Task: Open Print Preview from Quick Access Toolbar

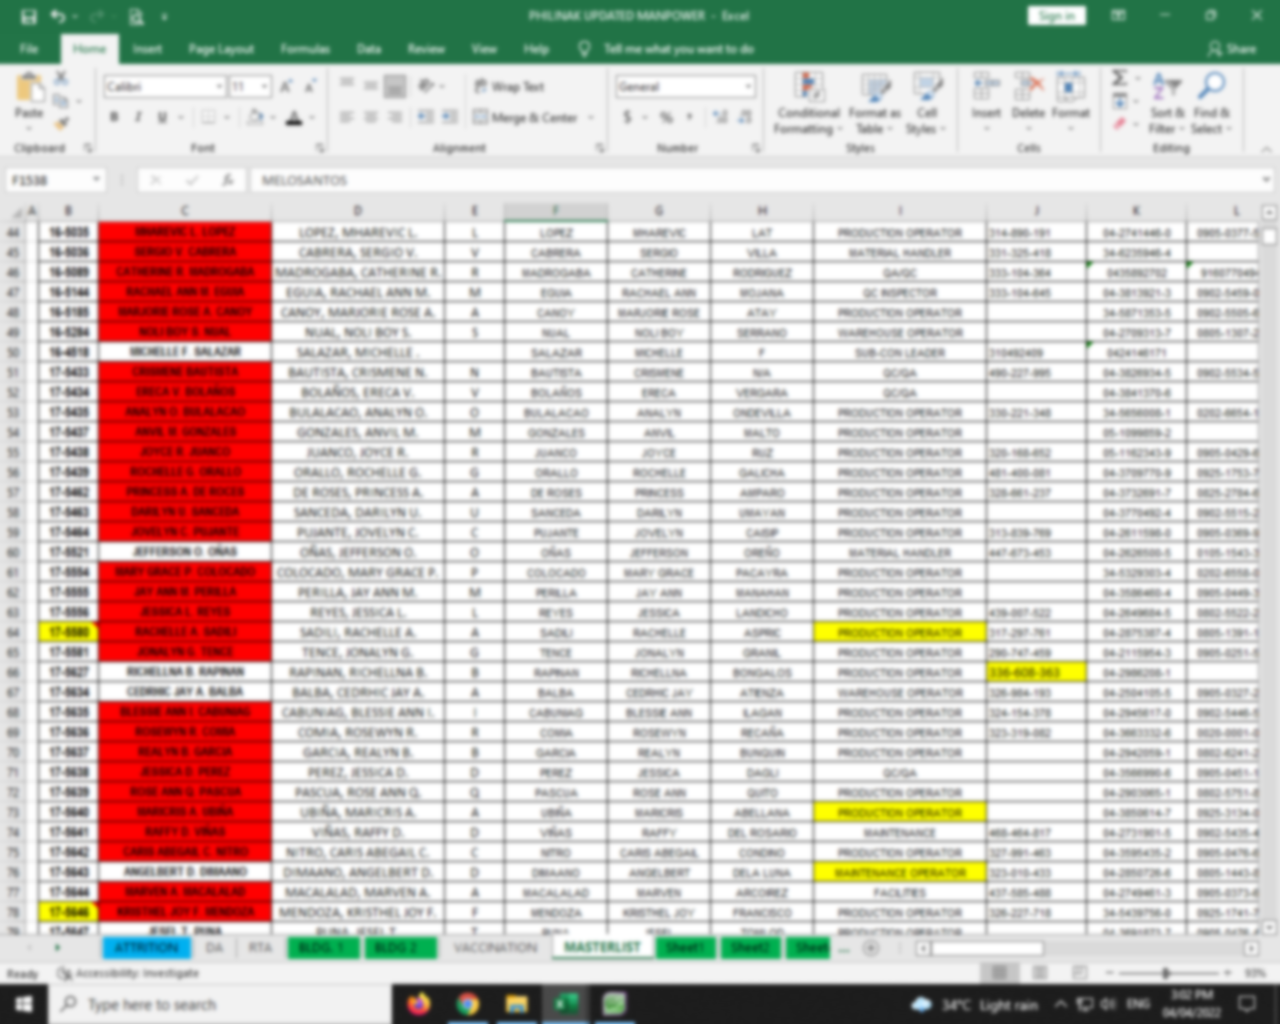Action: tap(136, 16)
